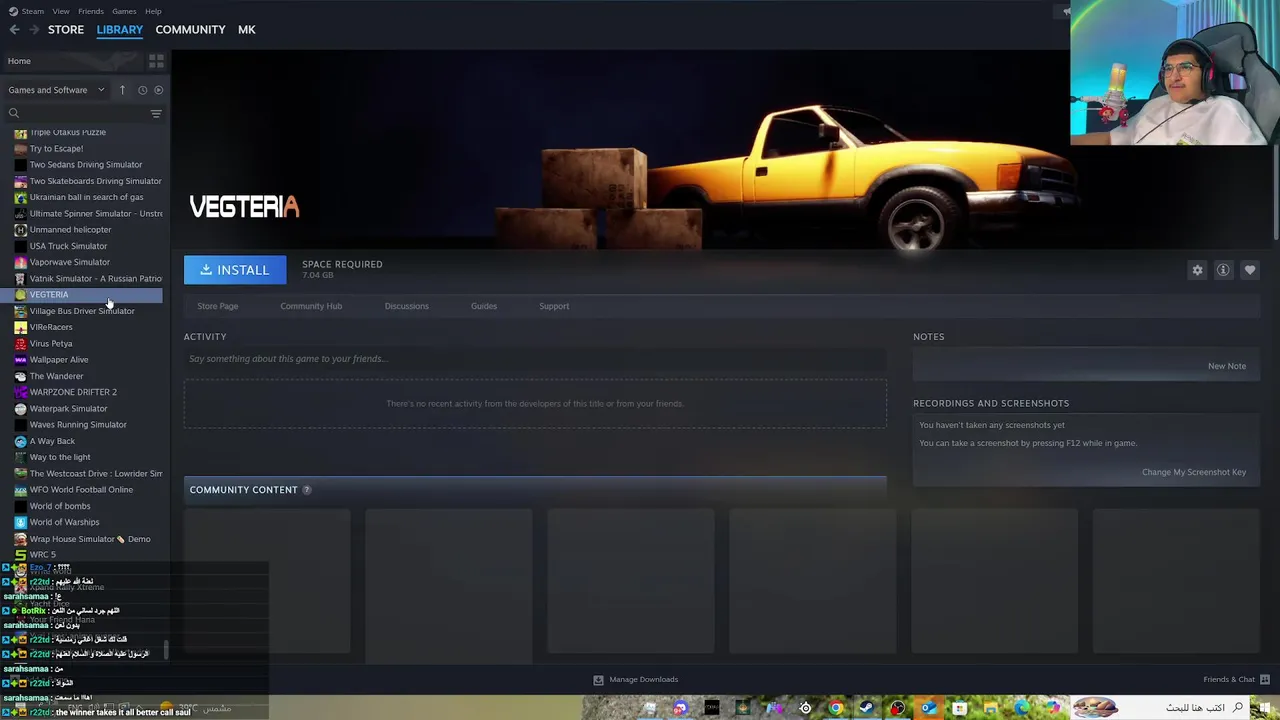Click the library search input field
The height and width of the screenshot is (720, 1280).
point(85,113)
